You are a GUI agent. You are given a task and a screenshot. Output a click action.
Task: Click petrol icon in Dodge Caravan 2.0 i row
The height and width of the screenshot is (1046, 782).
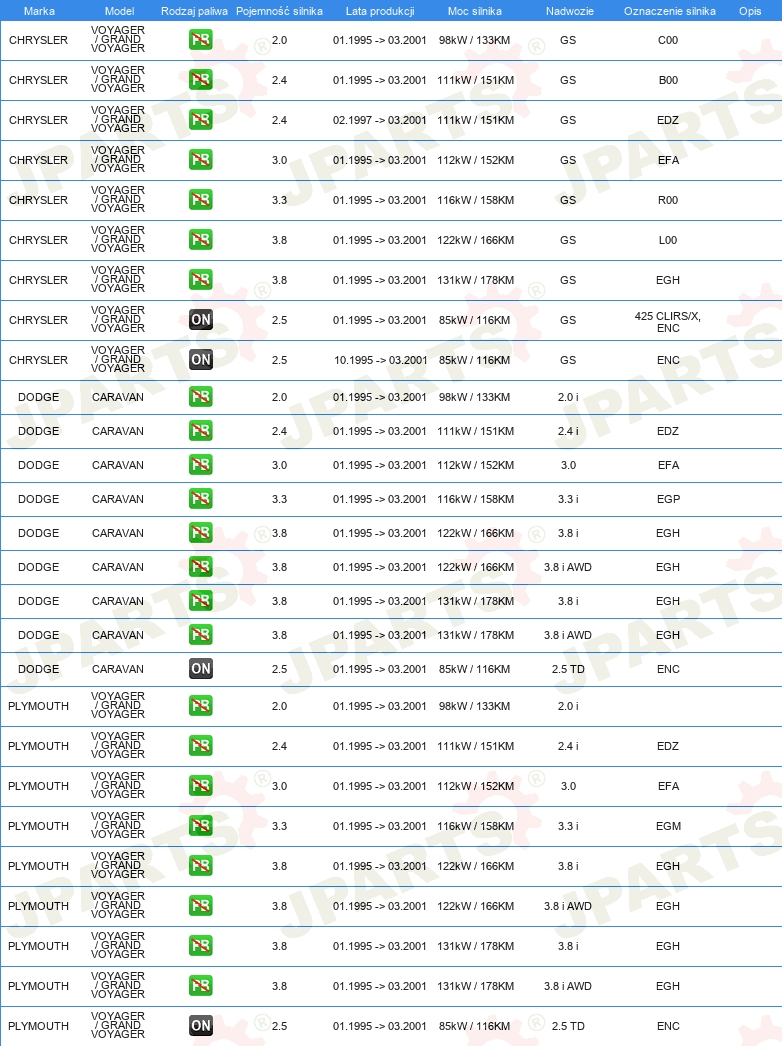[201, 397]
